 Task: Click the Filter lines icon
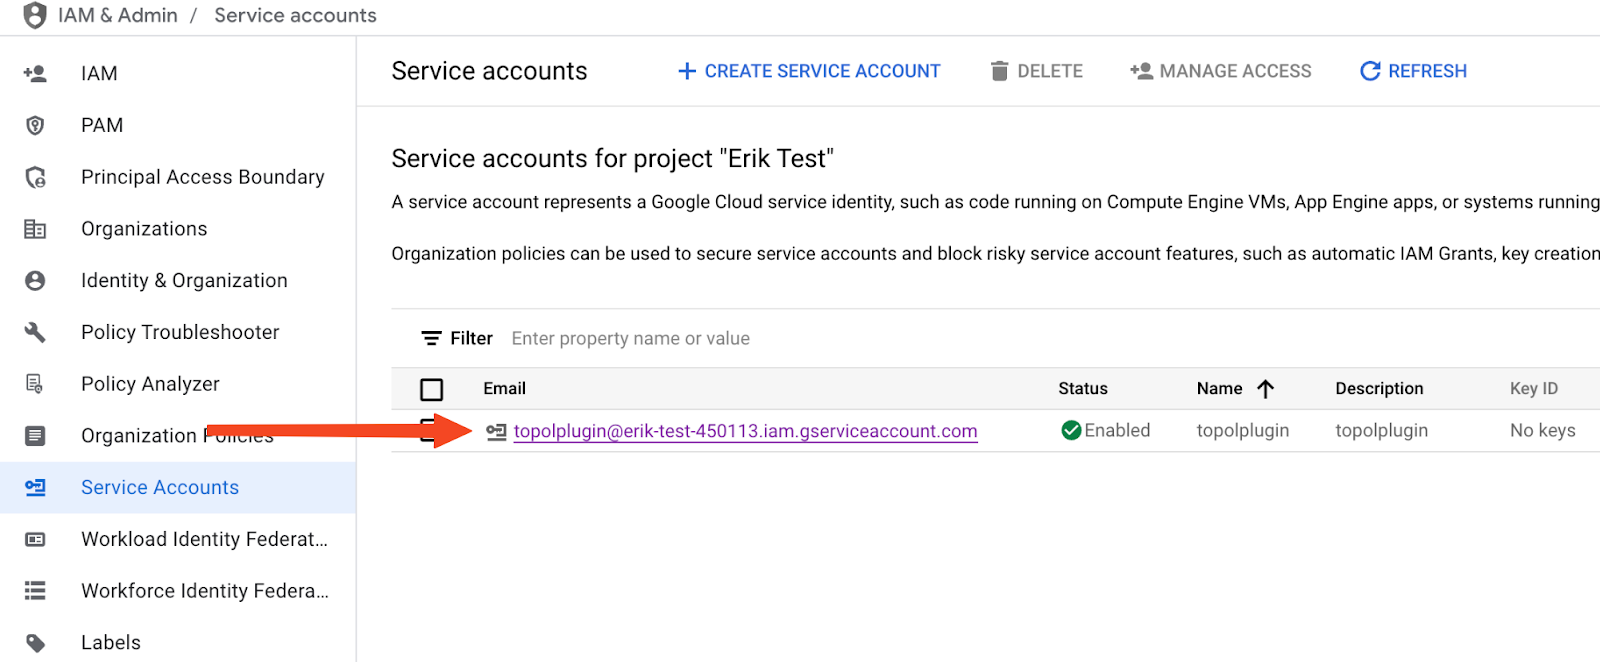coord(431,338)
